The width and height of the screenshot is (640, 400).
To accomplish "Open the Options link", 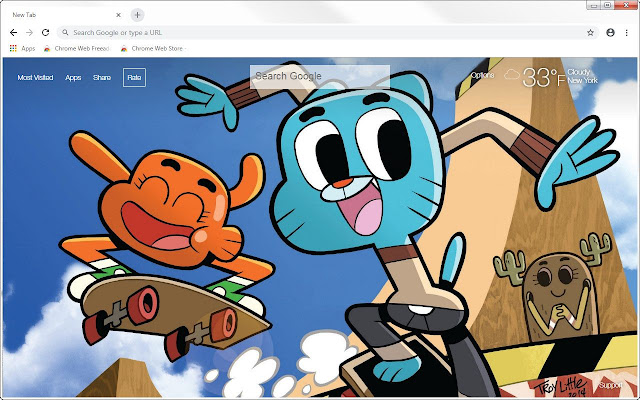I will click(482, 75).
